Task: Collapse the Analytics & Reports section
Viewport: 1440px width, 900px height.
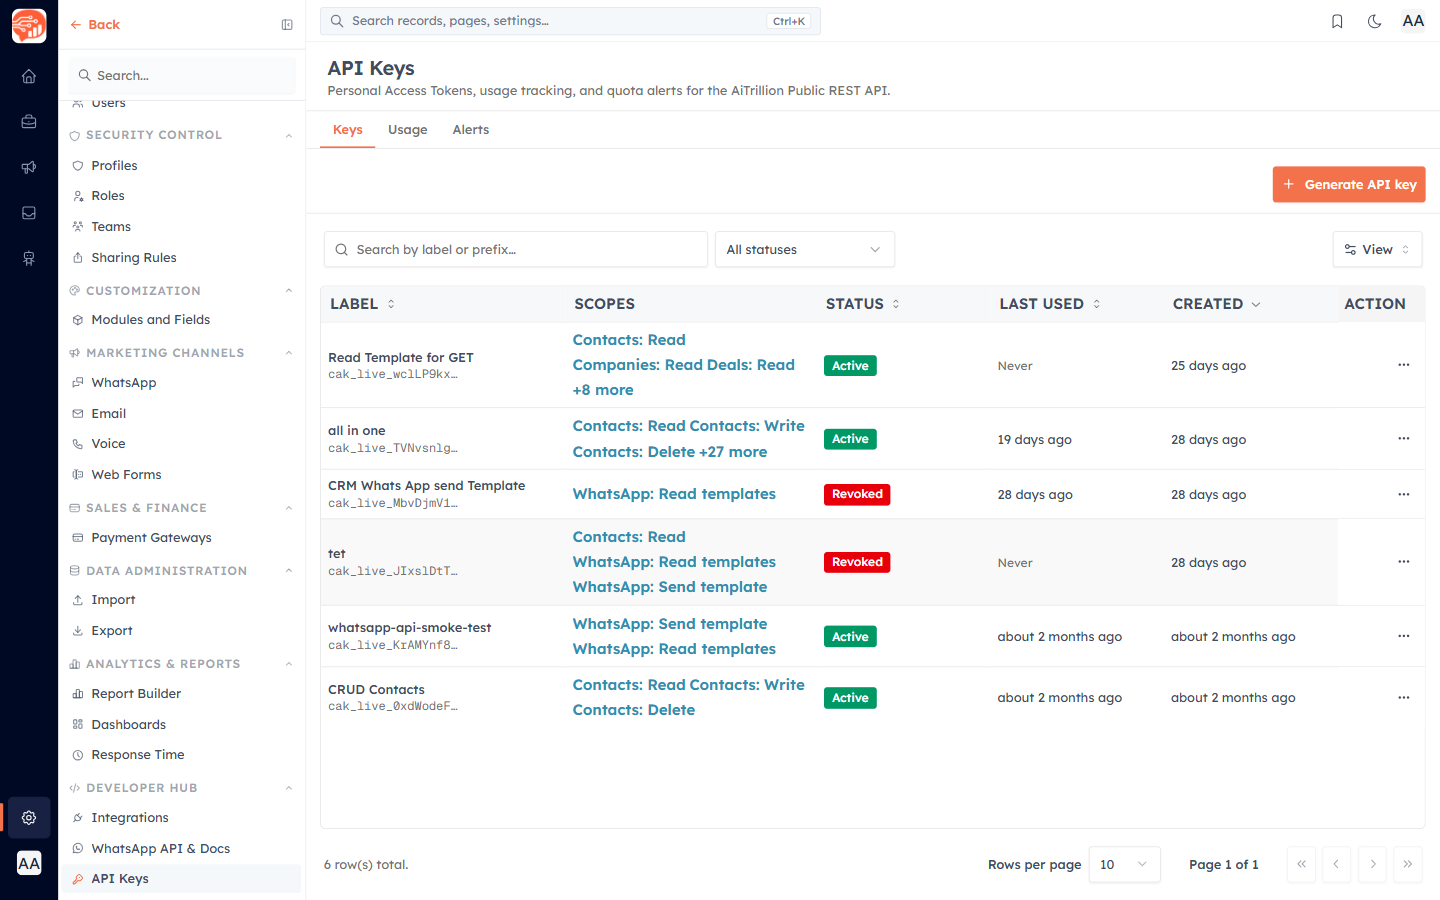Action: coord(289,664)
